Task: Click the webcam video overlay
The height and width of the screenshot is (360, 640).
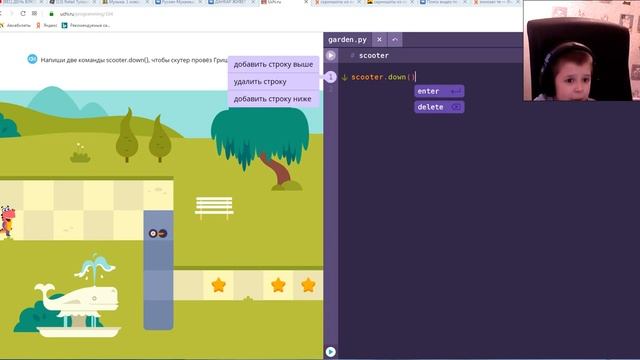Action: point(581,51)
